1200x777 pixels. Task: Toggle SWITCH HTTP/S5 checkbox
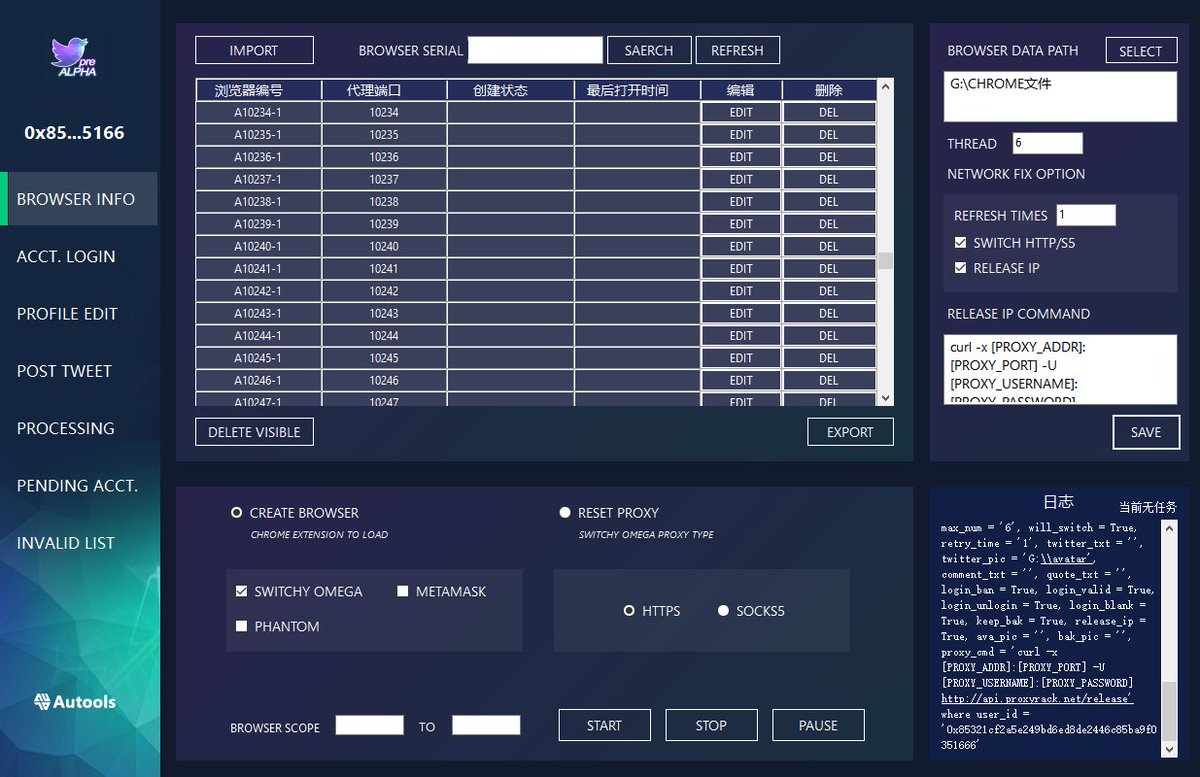[x=960, y=242]
